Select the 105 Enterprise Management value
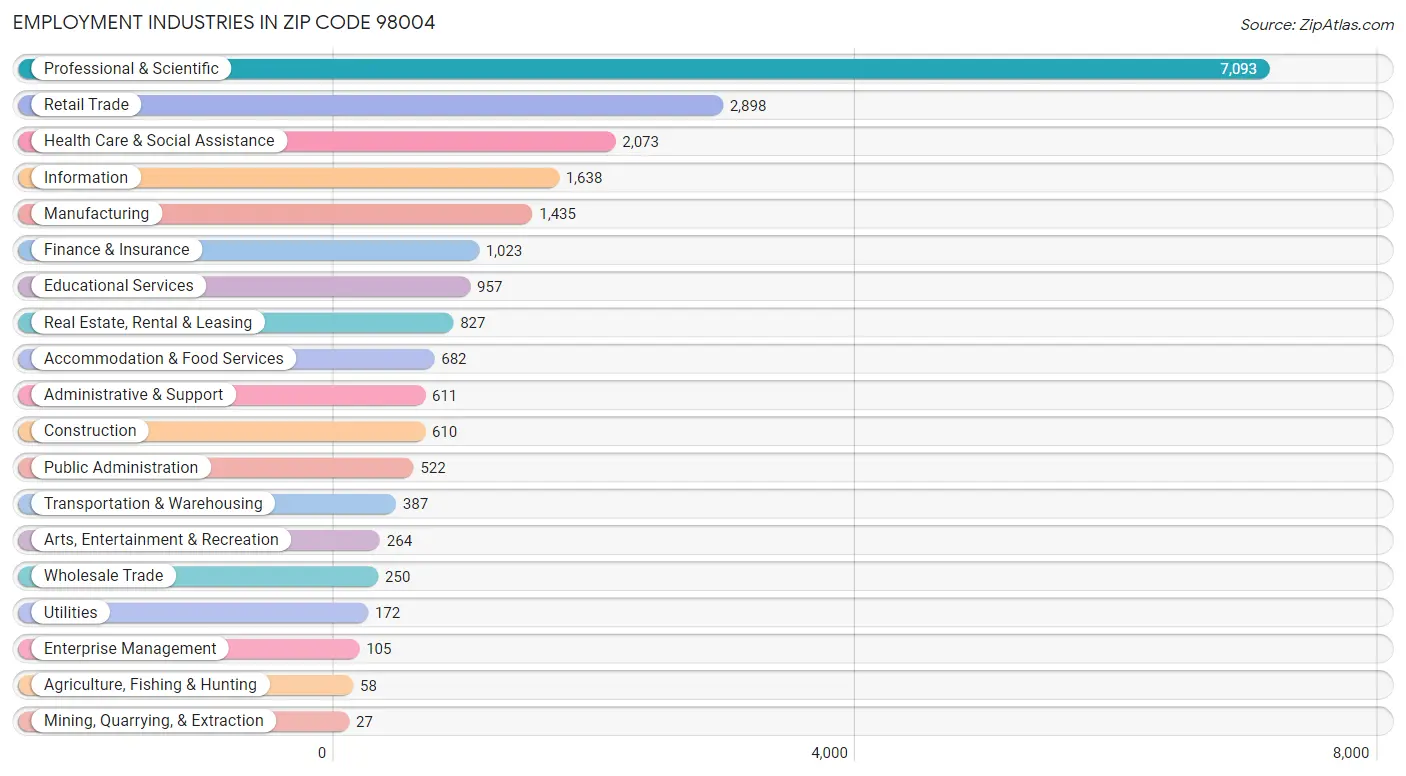The width and height of the screenshot is (1406, 776). (x=379, y=649)
